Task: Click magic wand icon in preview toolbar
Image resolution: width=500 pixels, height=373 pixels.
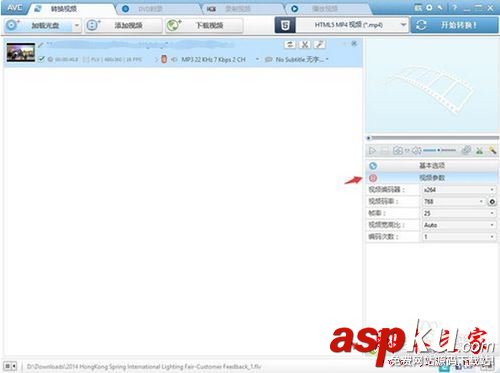Action: [492, 151]
